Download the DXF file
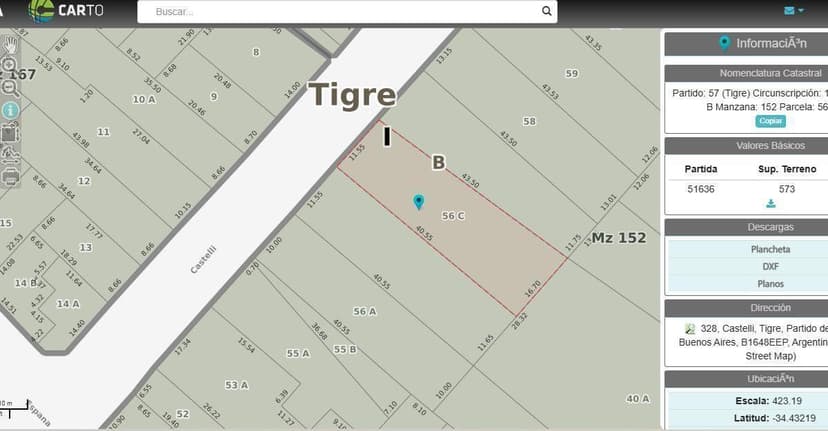Screen dimensions: 828x431 [769, 267]
